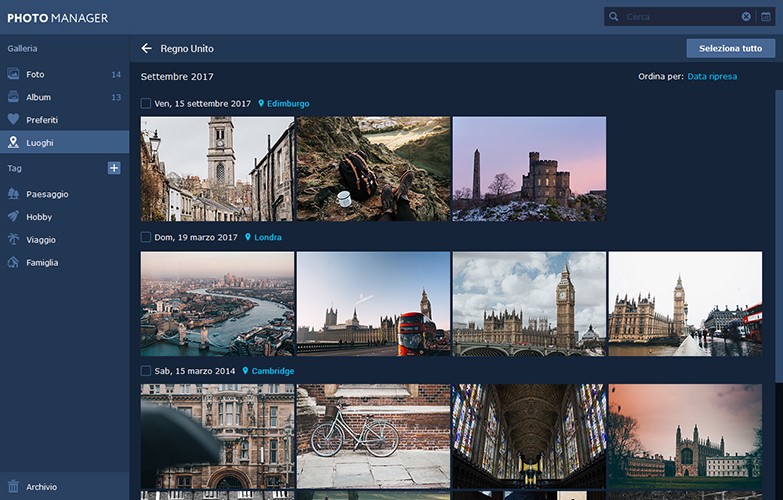Open the Album section in the sidebar
Screen dimensions: 783x500
point(64,97)
